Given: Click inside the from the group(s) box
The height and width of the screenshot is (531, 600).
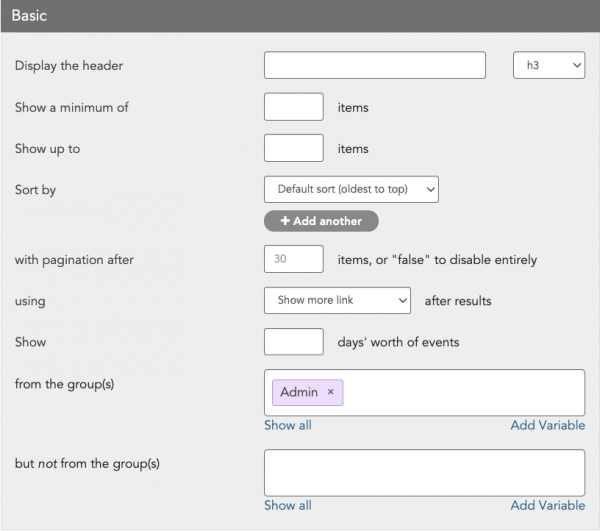Looking at the screenshot, I should (424, 393).
